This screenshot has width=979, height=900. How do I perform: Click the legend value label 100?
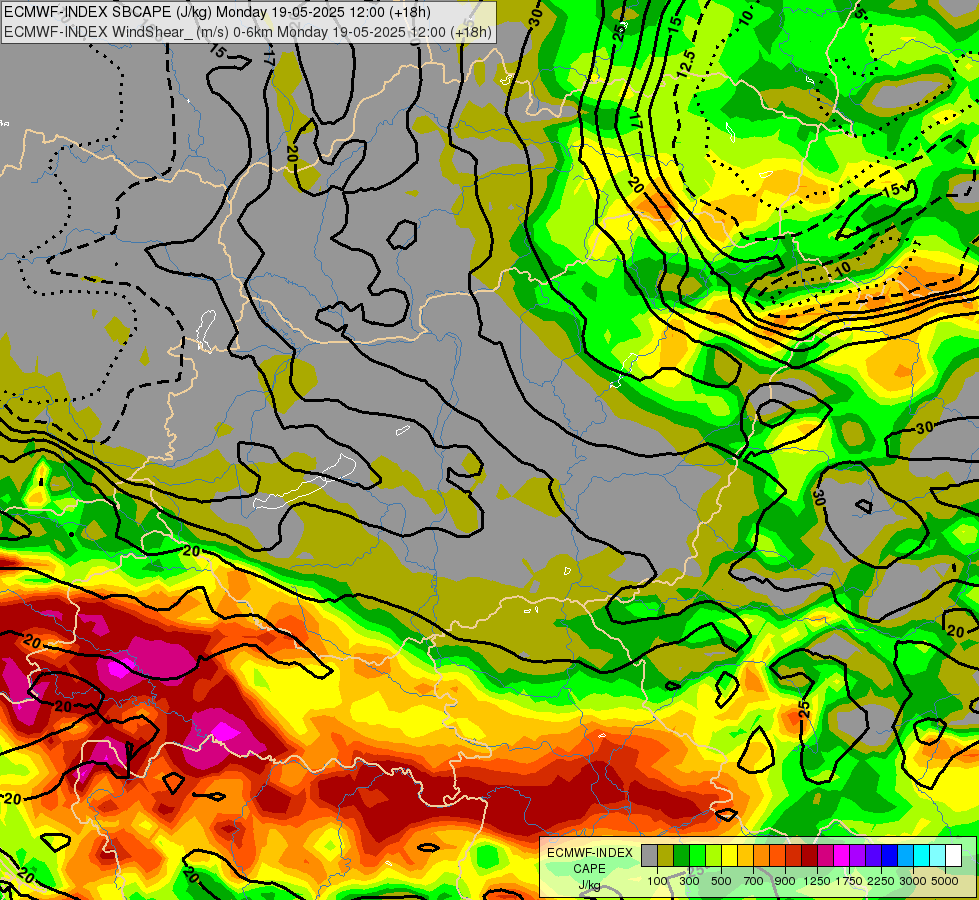point(657,881)
